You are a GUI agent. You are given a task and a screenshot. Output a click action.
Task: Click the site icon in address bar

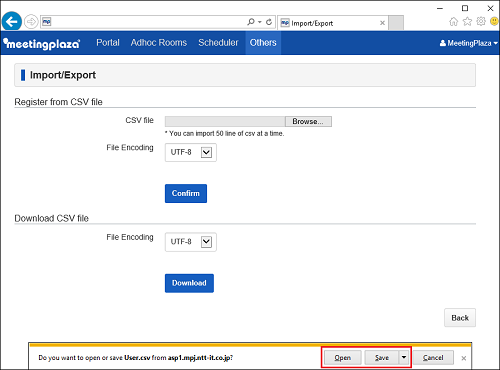(x=47, y=22)
